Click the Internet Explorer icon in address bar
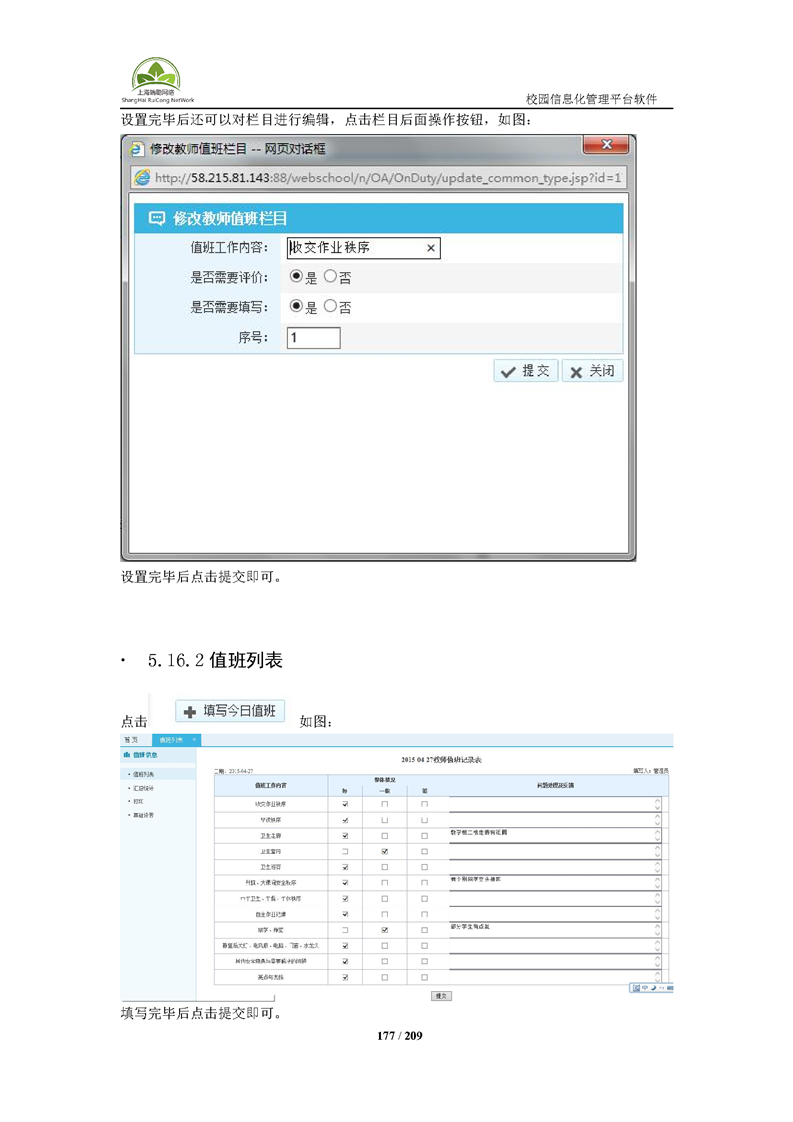This screenshot has width=793, height=1122. tap(142, 177)
